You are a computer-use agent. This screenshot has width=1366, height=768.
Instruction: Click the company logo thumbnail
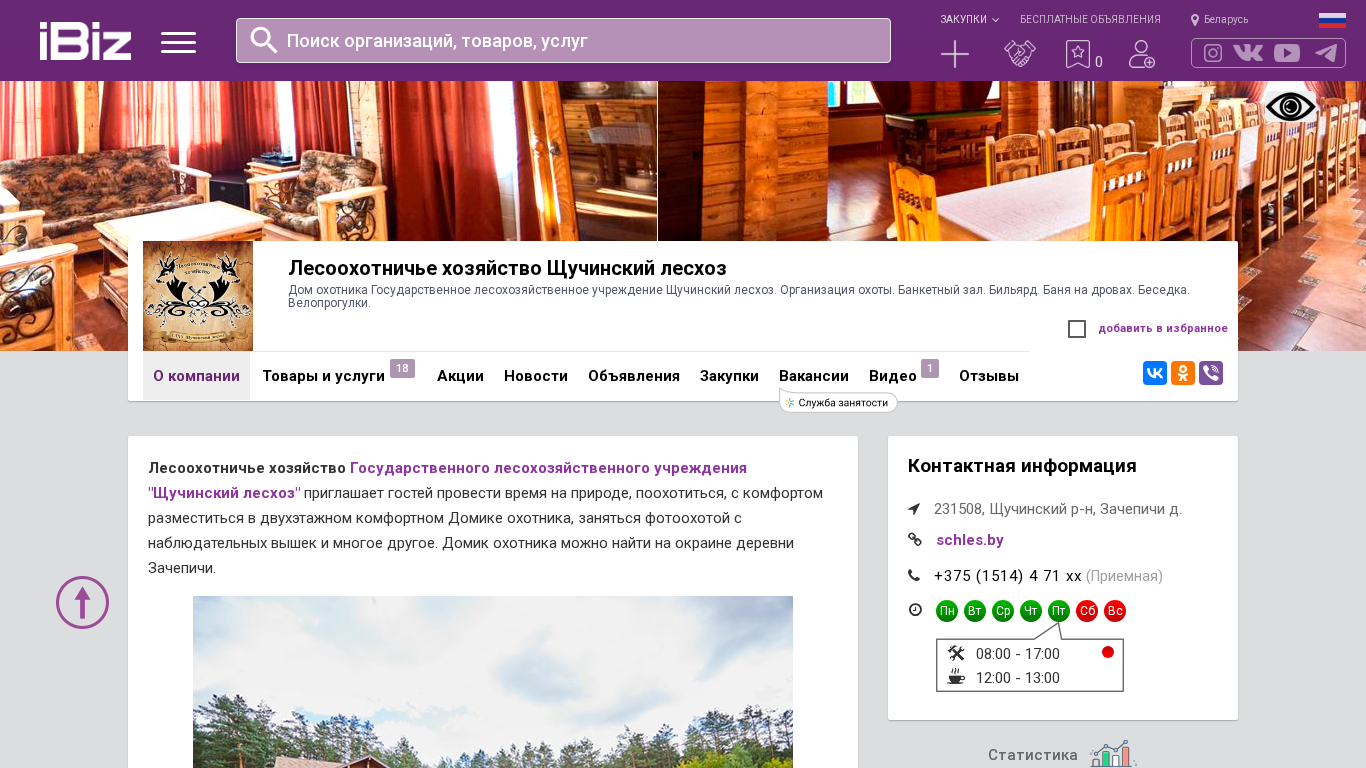pos(198,296)
